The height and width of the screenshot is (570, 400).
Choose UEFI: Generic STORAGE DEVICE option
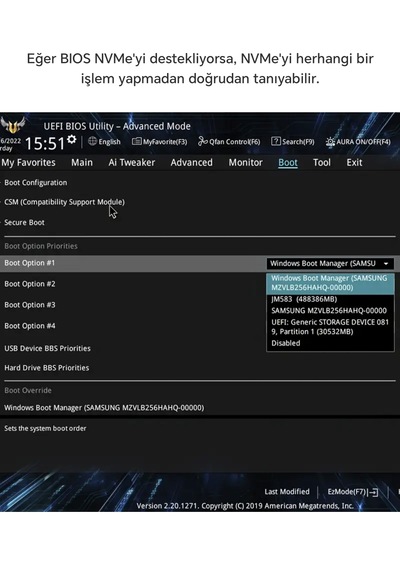tap(330, 327)
